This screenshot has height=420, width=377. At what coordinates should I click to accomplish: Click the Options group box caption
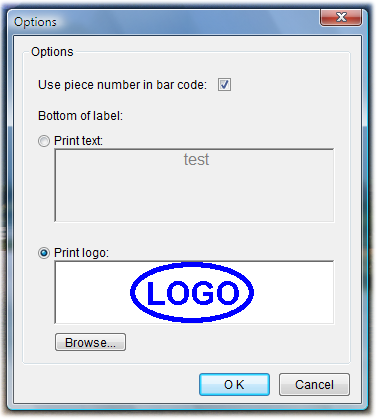(x=52, y=52)
